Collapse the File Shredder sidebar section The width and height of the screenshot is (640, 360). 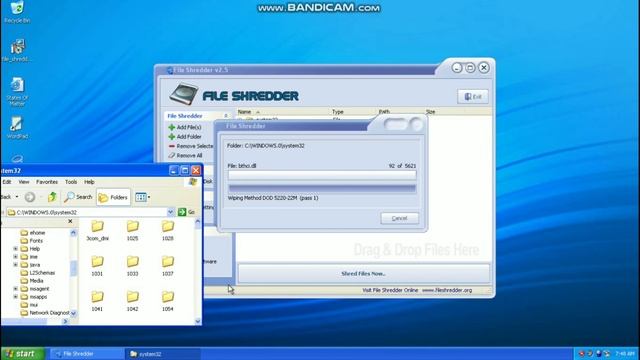click(226, 116)
